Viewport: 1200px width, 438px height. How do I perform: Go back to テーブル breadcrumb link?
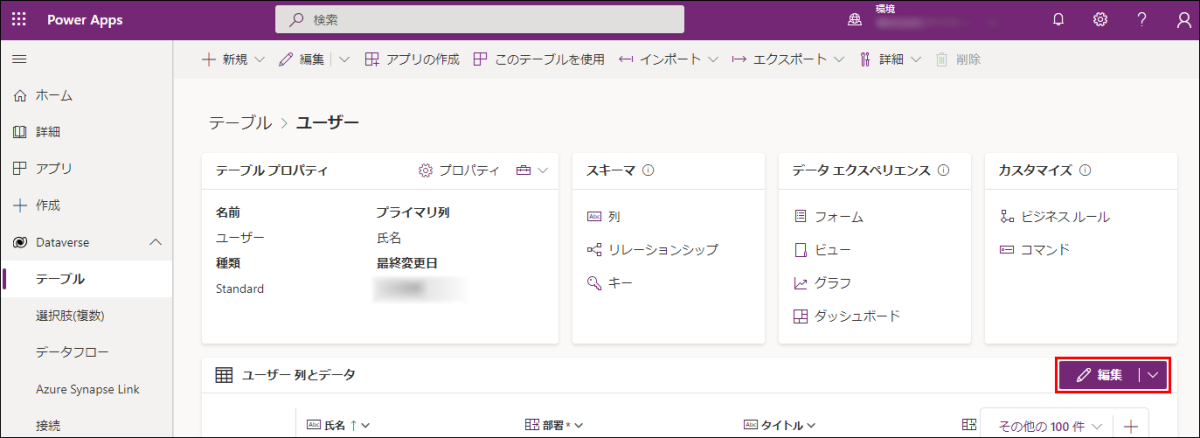(240, 123)
